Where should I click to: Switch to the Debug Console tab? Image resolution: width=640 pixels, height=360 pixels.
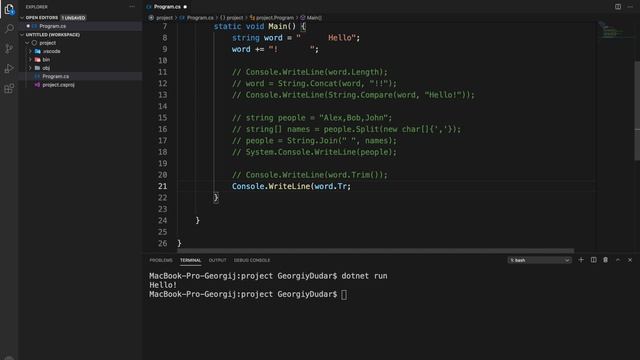coord(252,260)
